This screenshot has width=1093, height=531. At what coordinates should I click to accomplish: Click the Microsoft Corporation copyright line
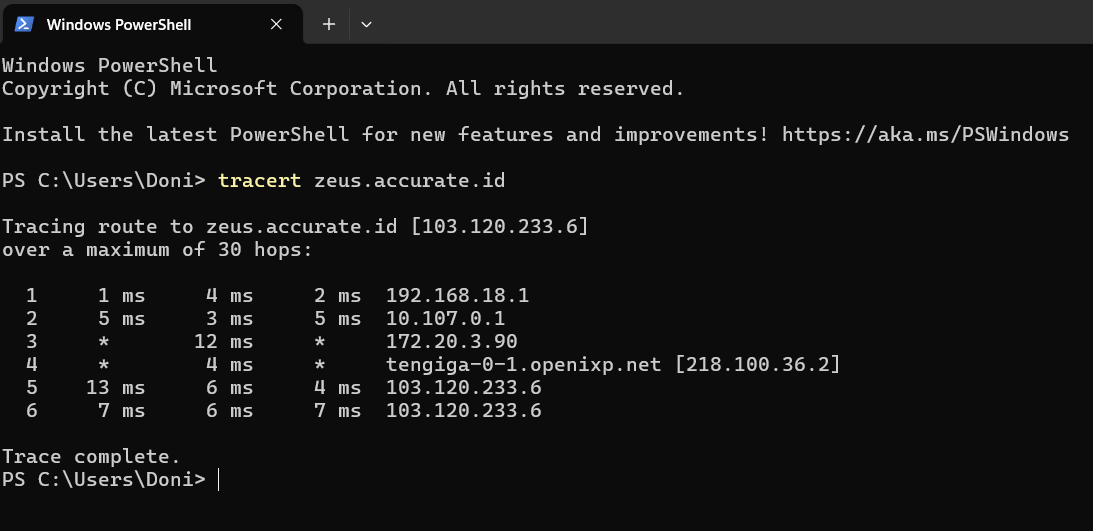(x=343, y=89)
